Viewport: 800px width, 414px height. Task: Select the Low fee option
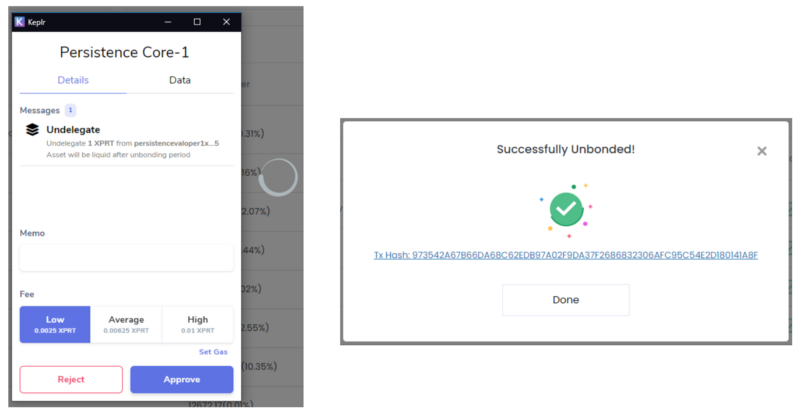click(55, 325)
